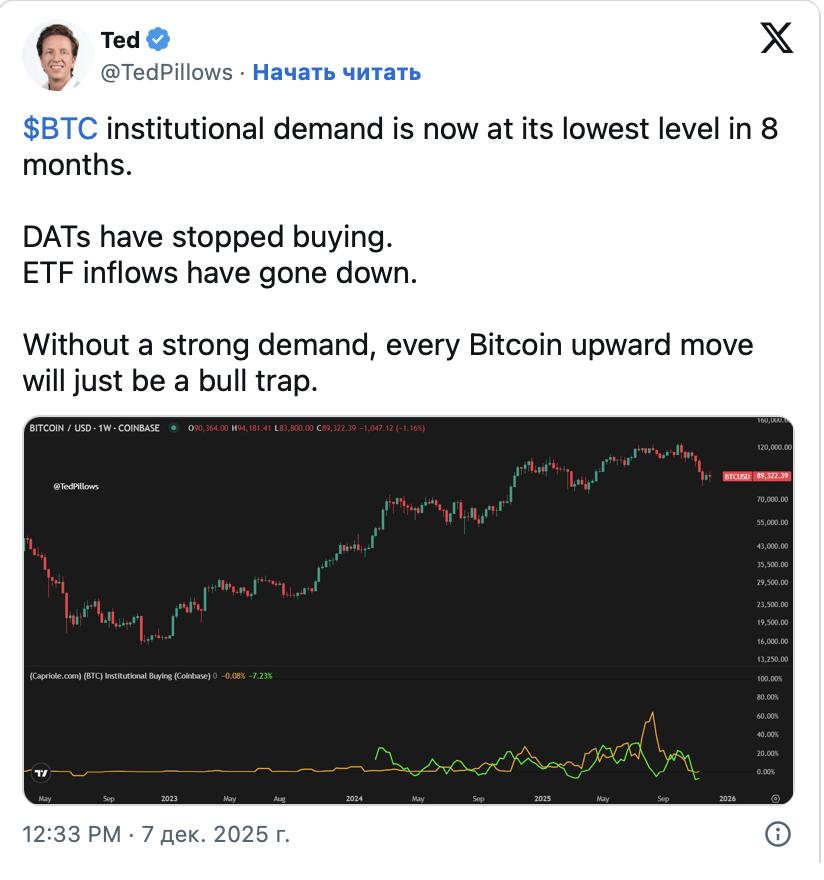Open the @TedPillows handle under the name
Screen dimensions: 824x880
166,72
